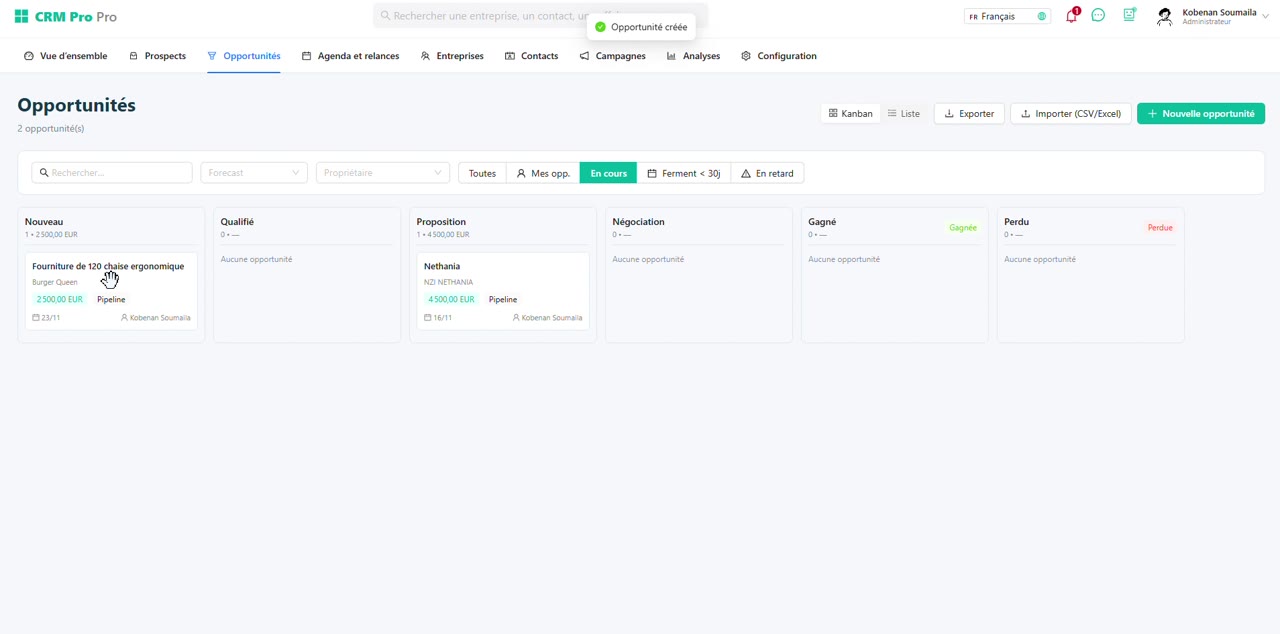This screenshot has width=1280, height=634.
Task: Switch to Kanban view
Action: pyautogui.click(x=851, y=114)
